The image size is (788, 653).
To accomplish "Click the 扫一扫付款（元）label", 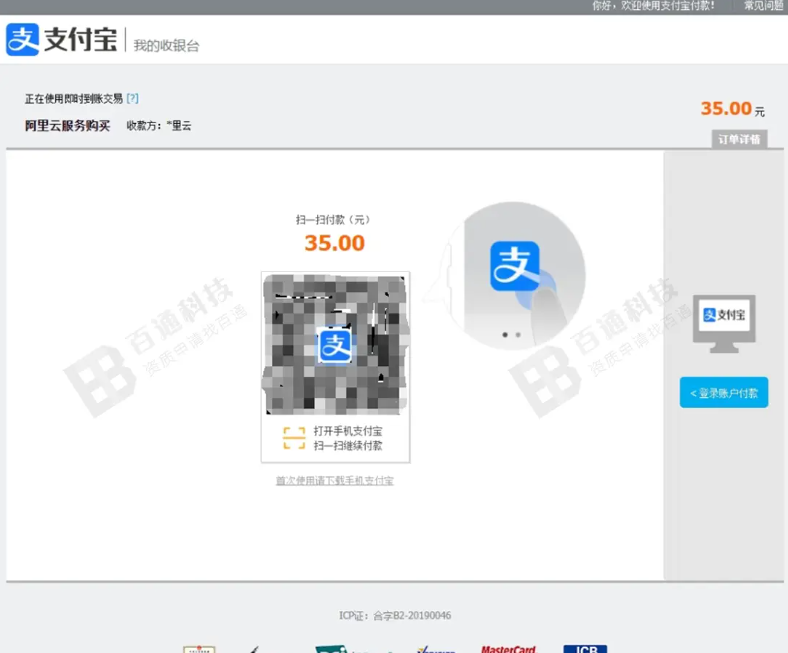I will point(333,220).
